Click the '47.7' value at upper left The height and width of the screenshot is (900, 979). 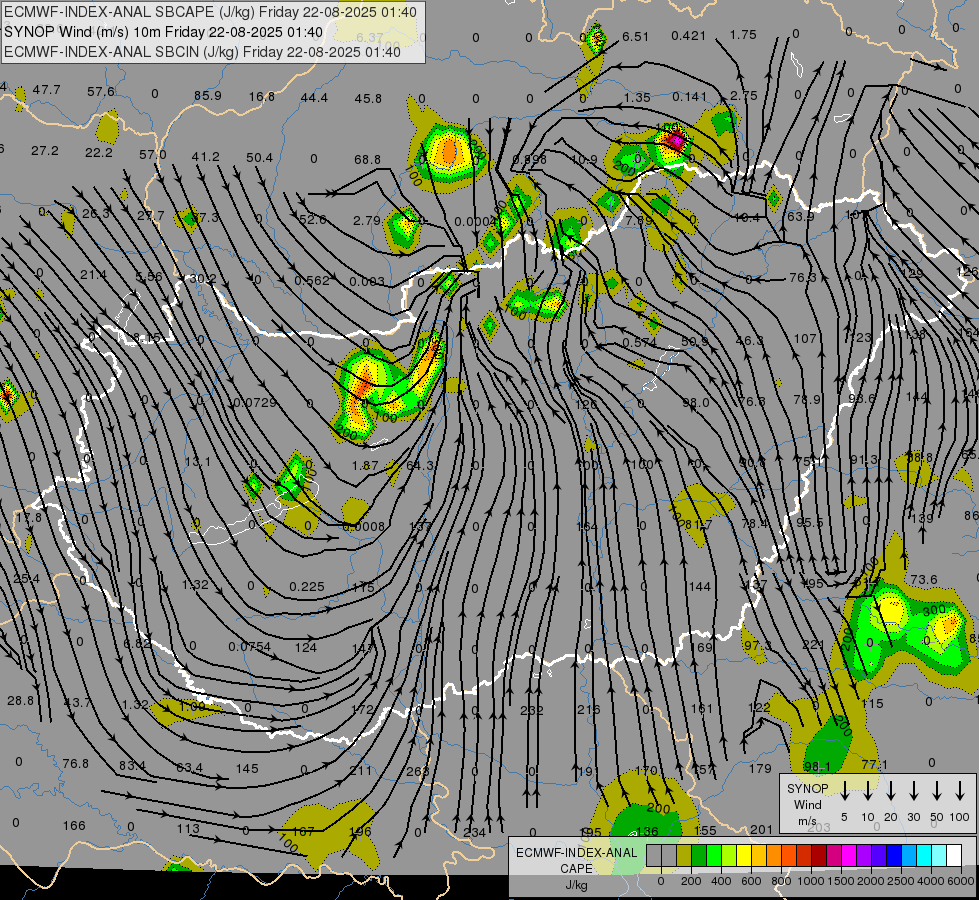pyautogui.click(x=47, y=90)
